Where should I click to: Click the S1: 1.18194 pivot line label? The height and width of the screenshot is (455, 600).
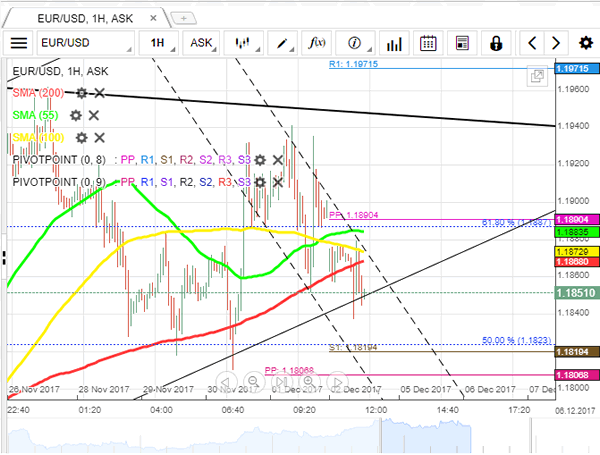(353, 347)
